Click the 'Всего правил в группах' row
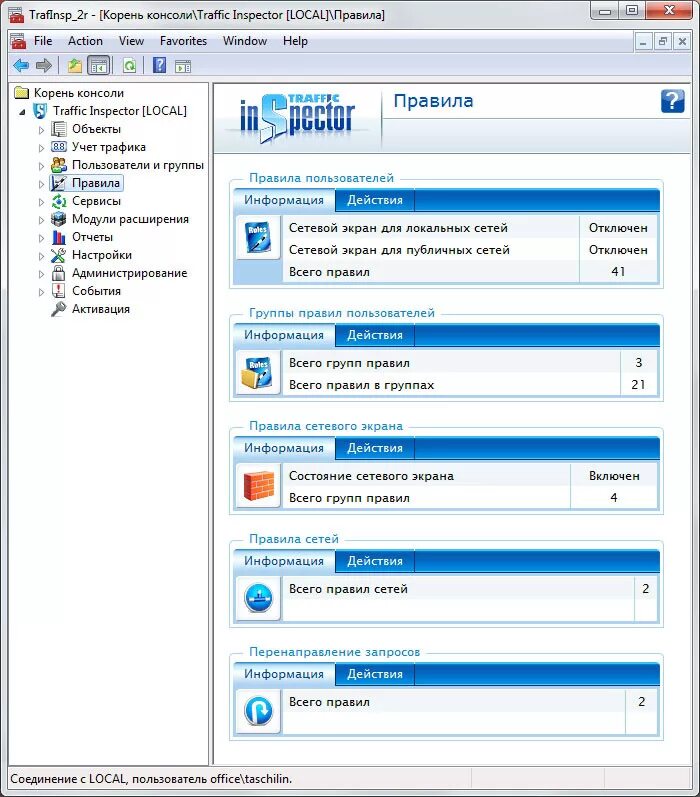Screen dimensions: 700x797 [x=469, y=385]
